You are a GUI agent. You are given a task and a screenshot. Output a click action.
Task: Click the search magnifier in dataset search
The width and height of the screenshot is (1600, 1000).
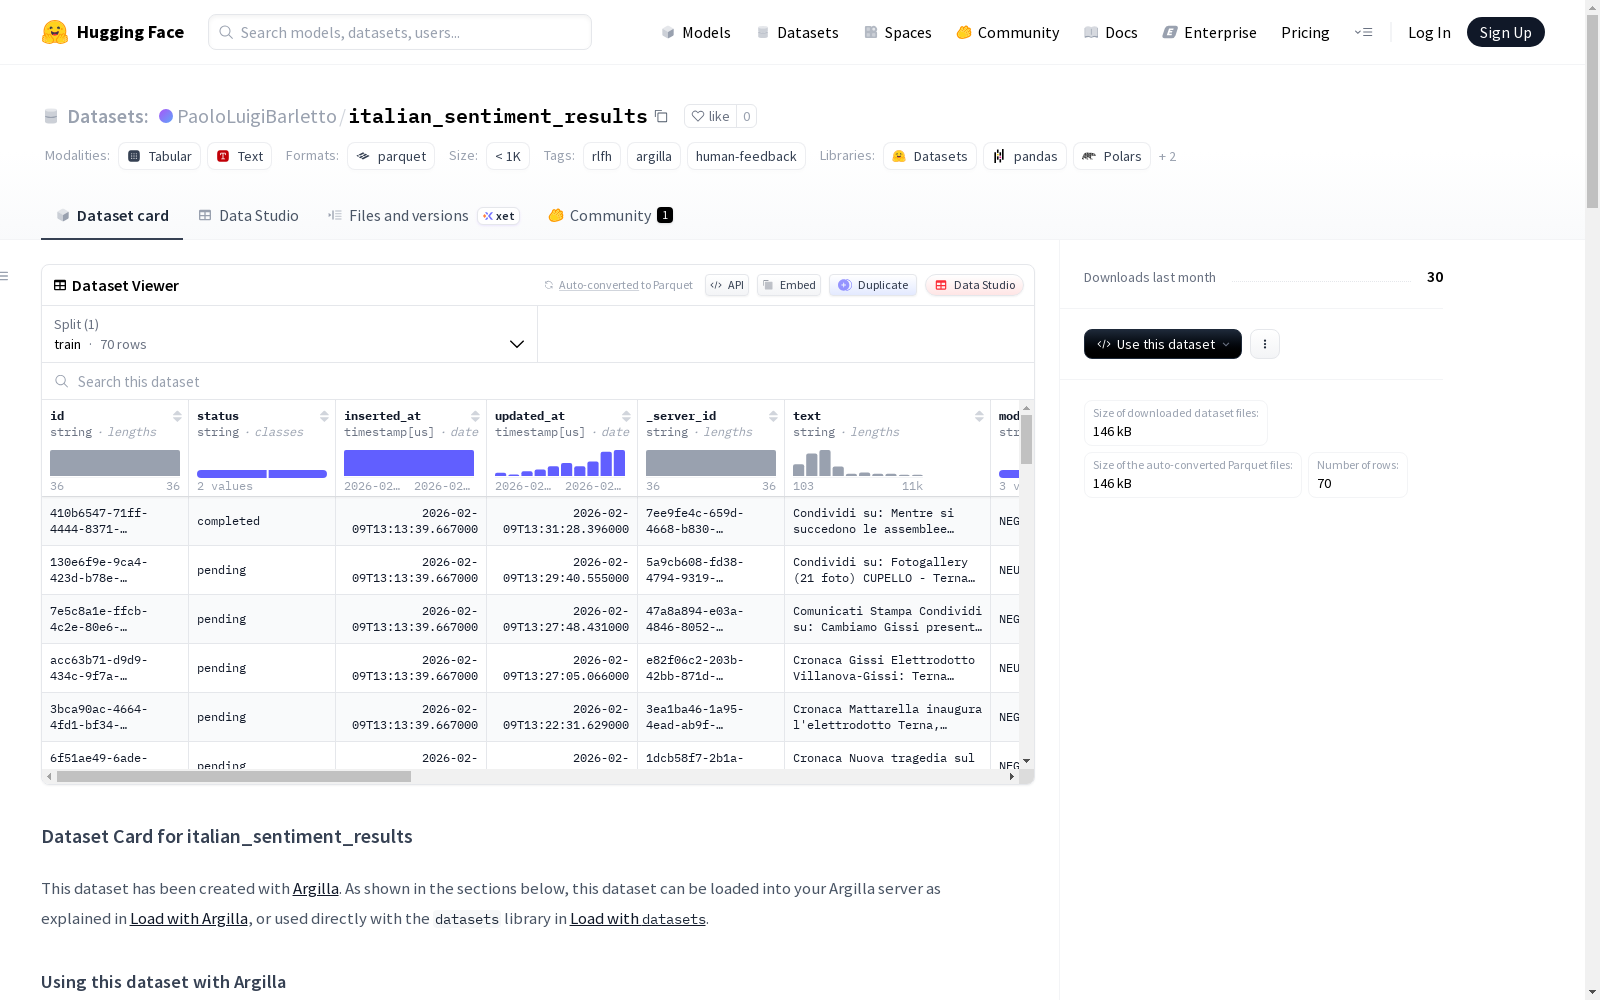tap(62, 381)
